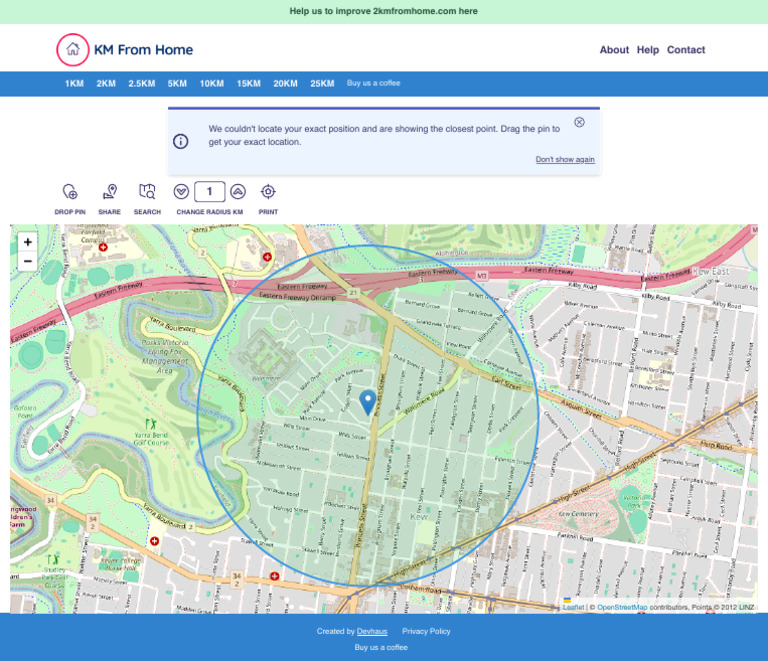Open the Help page

tap(648, 50)
